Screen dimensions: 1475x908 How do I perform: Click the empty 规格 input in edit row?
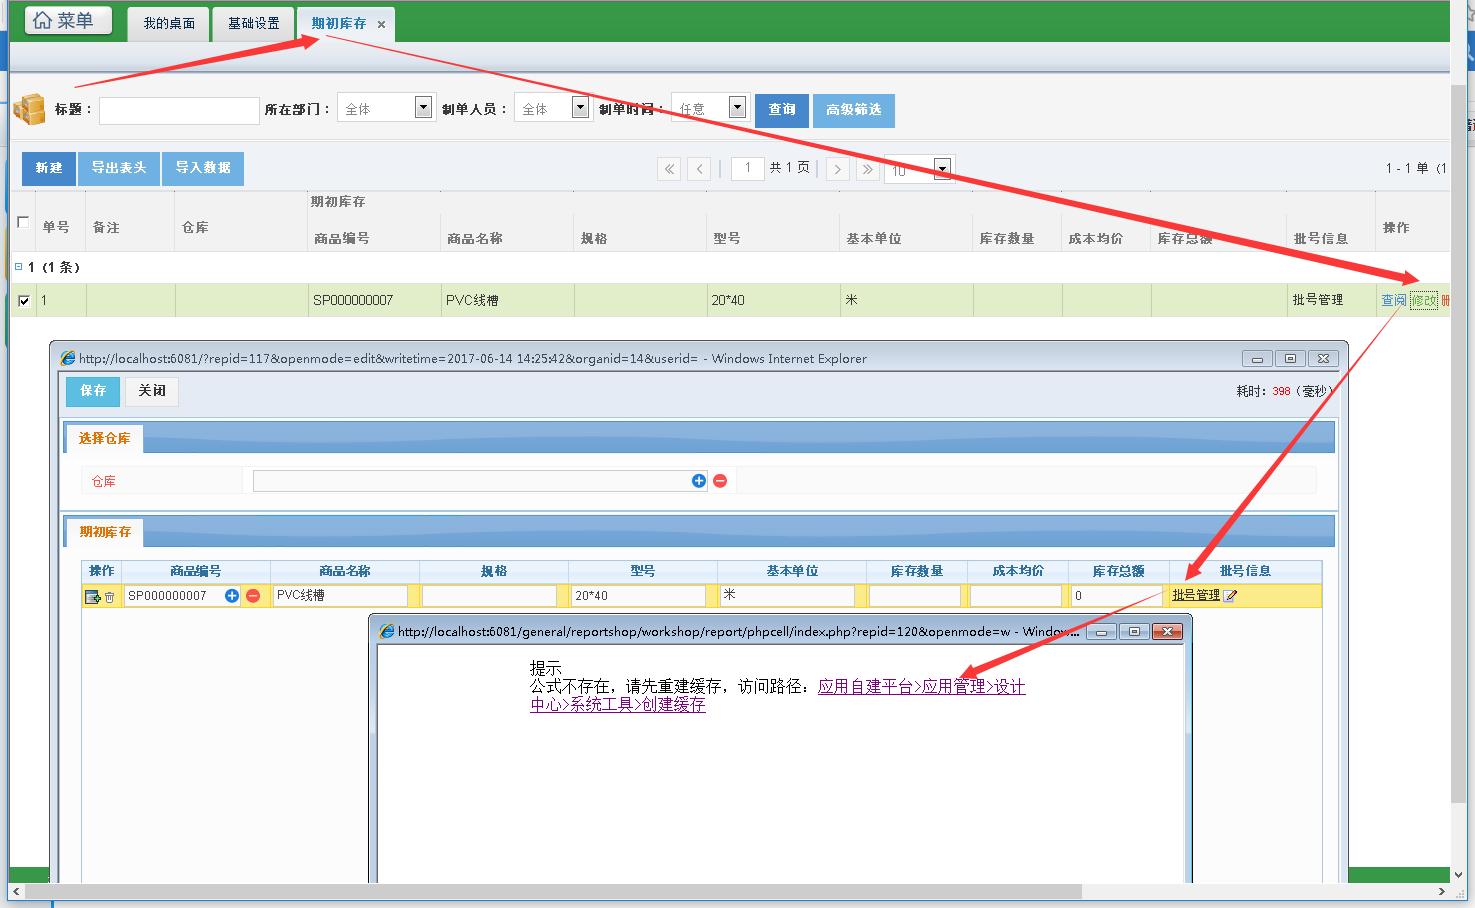pyautogui.click(x=489, y=595)
